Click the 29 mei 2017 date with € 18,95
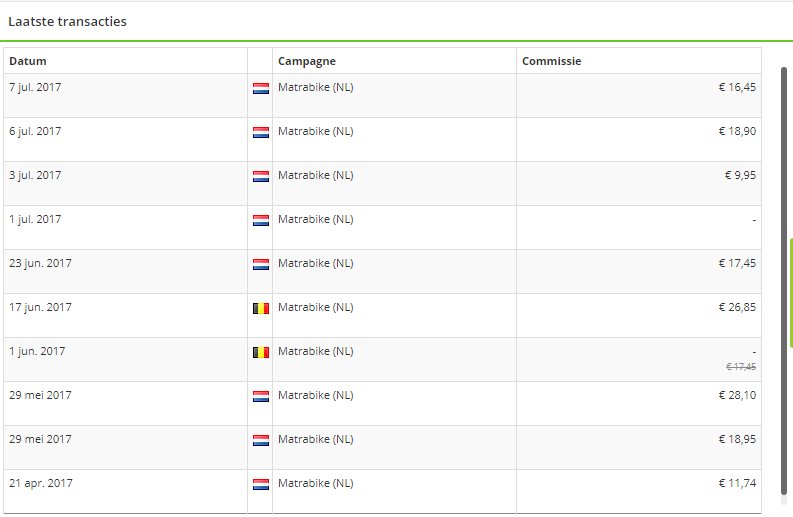Viewport: 793px width, 517px height. [40, 439]
